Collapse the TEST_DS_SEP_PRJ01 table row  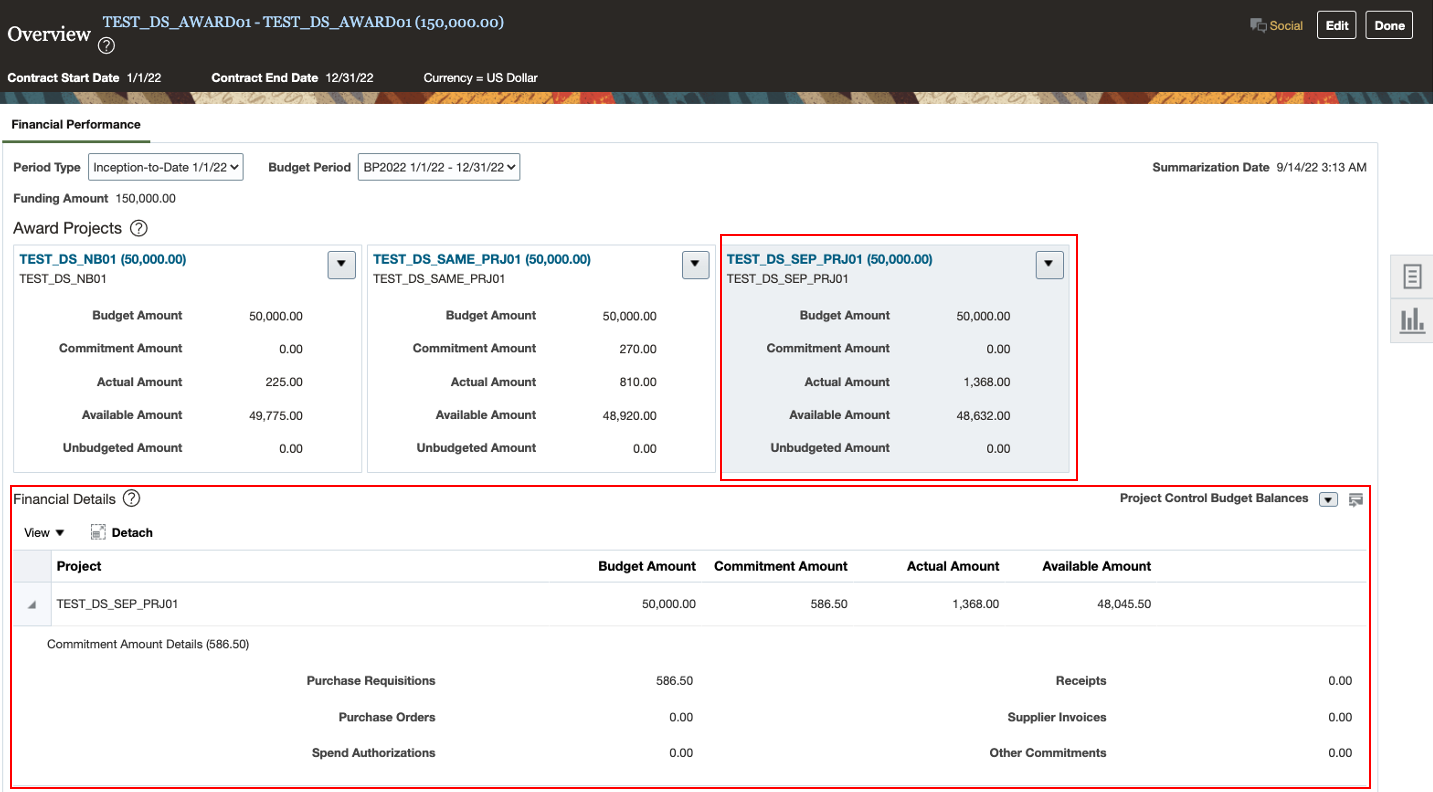[31, 605]
